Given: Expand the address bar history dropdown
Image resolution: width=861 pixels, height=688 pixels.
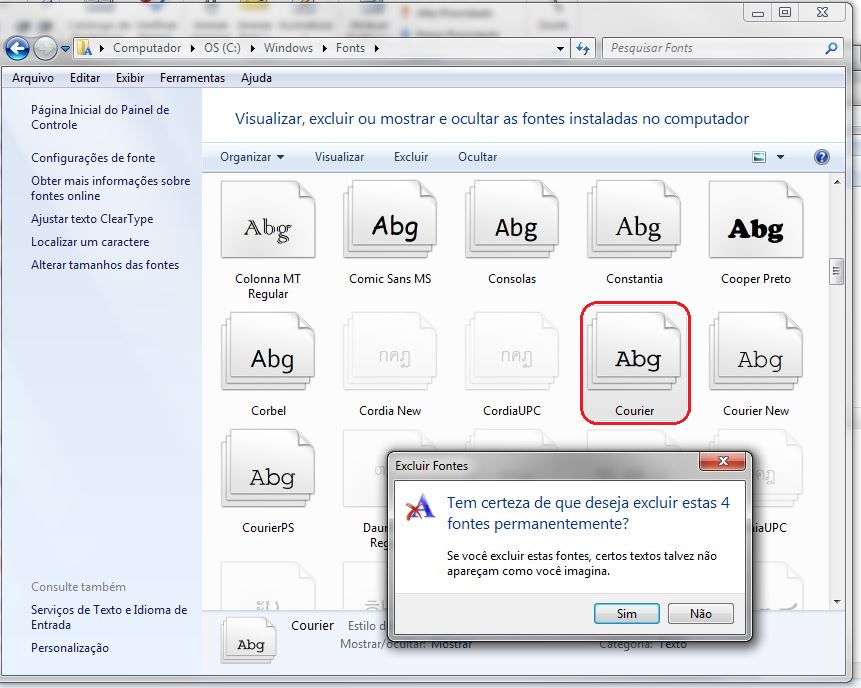Looking at the screenshot, I should [561, 48].
